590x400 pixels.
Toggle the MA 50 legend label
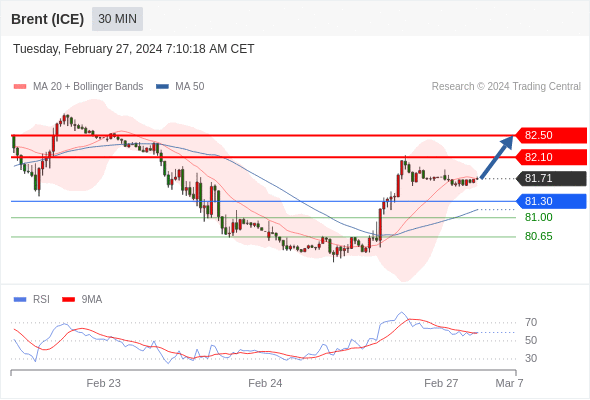point(190,87)
